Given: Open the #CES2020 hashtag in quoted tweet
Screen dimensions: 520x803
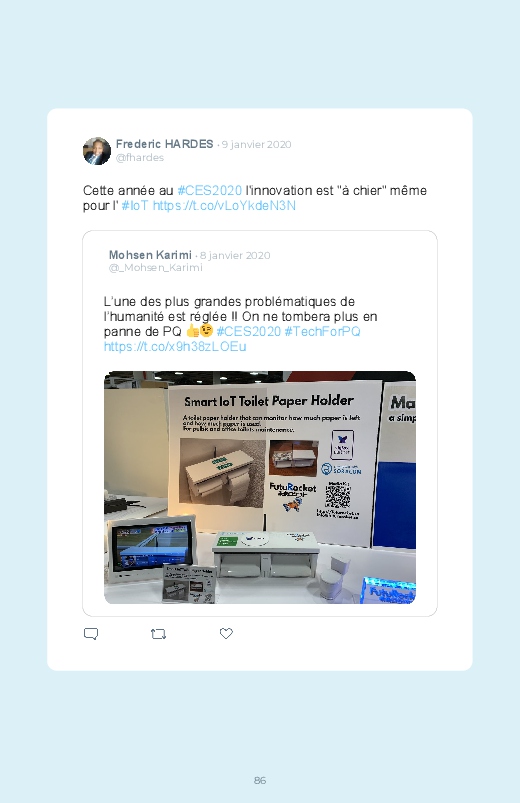Looking at the screenshot, I should click(248, 331).
